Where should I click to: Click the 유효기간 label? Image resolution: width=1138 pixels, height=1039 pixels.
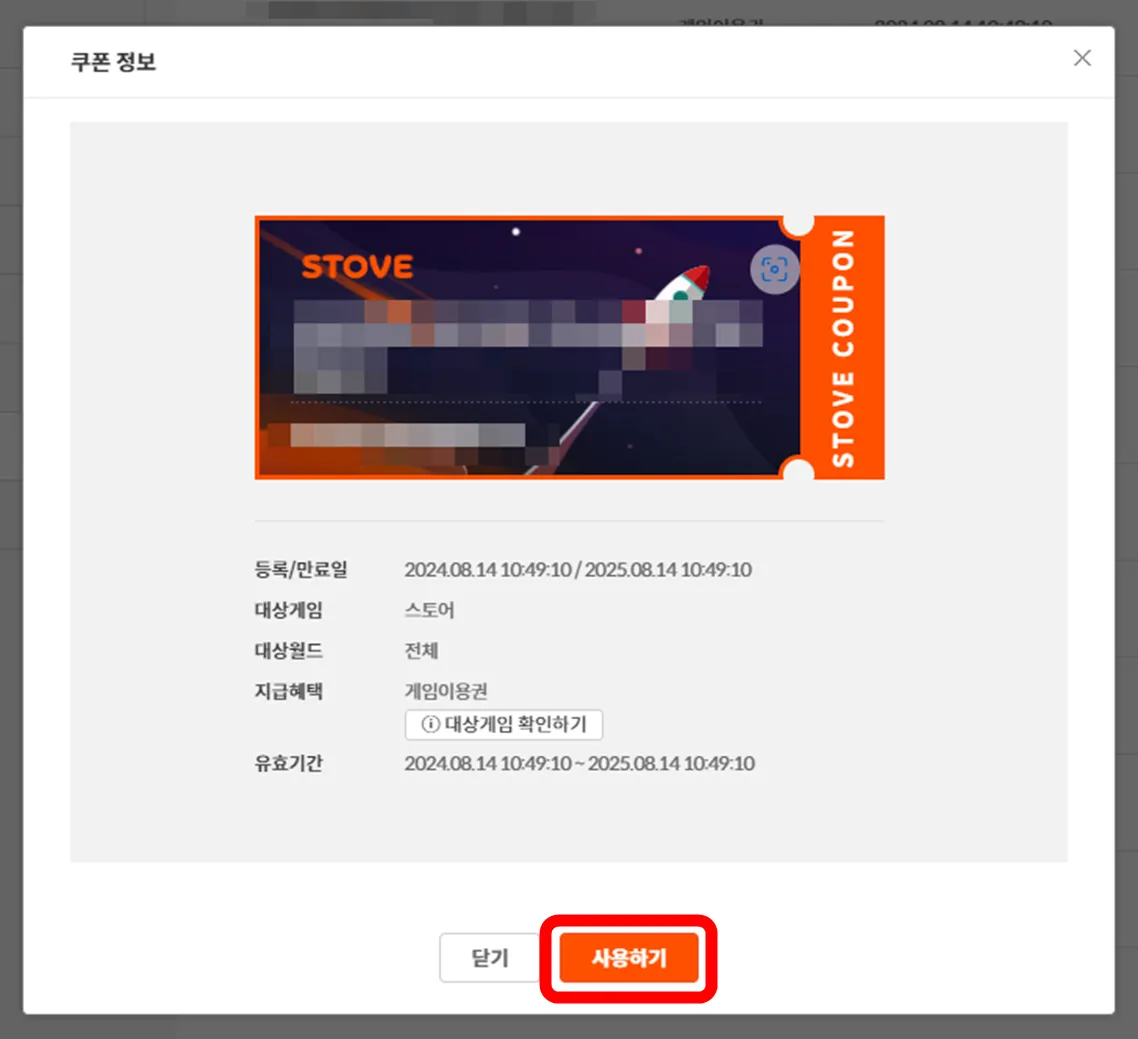[288, 763]
